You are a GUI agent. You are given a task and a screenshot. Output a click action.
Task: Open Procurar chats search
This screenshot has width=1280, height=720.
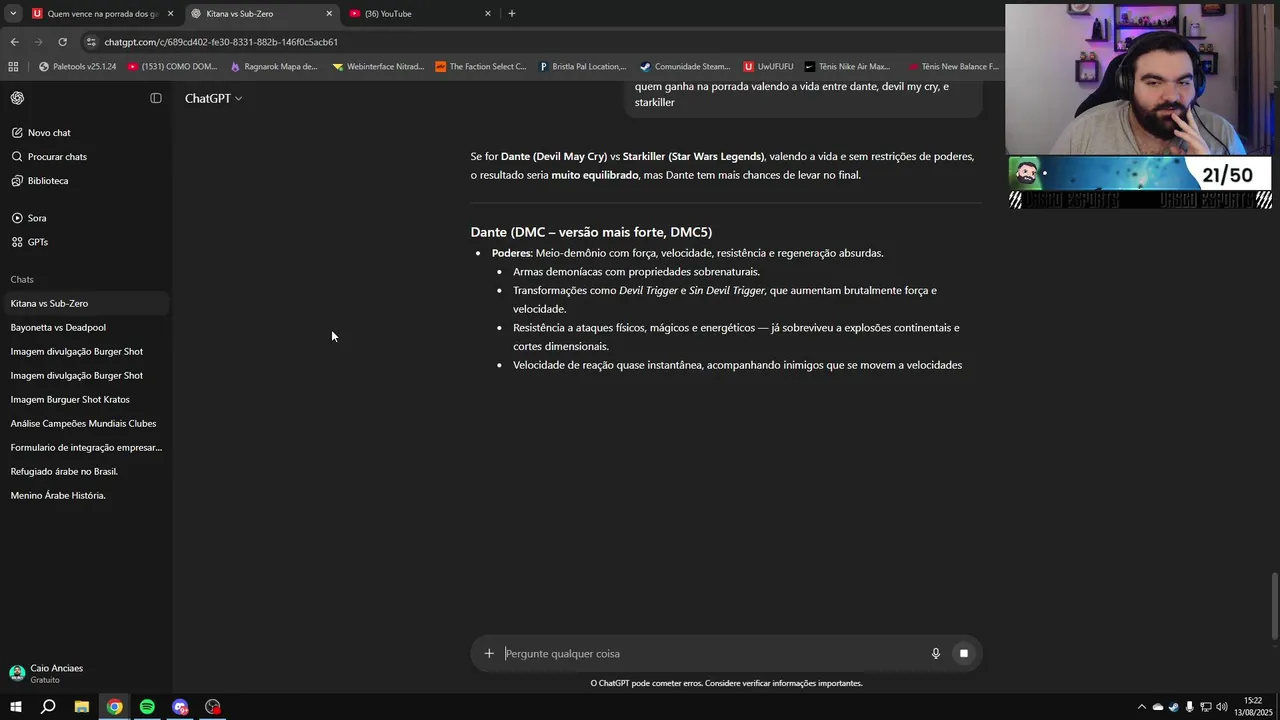[57, 157]
